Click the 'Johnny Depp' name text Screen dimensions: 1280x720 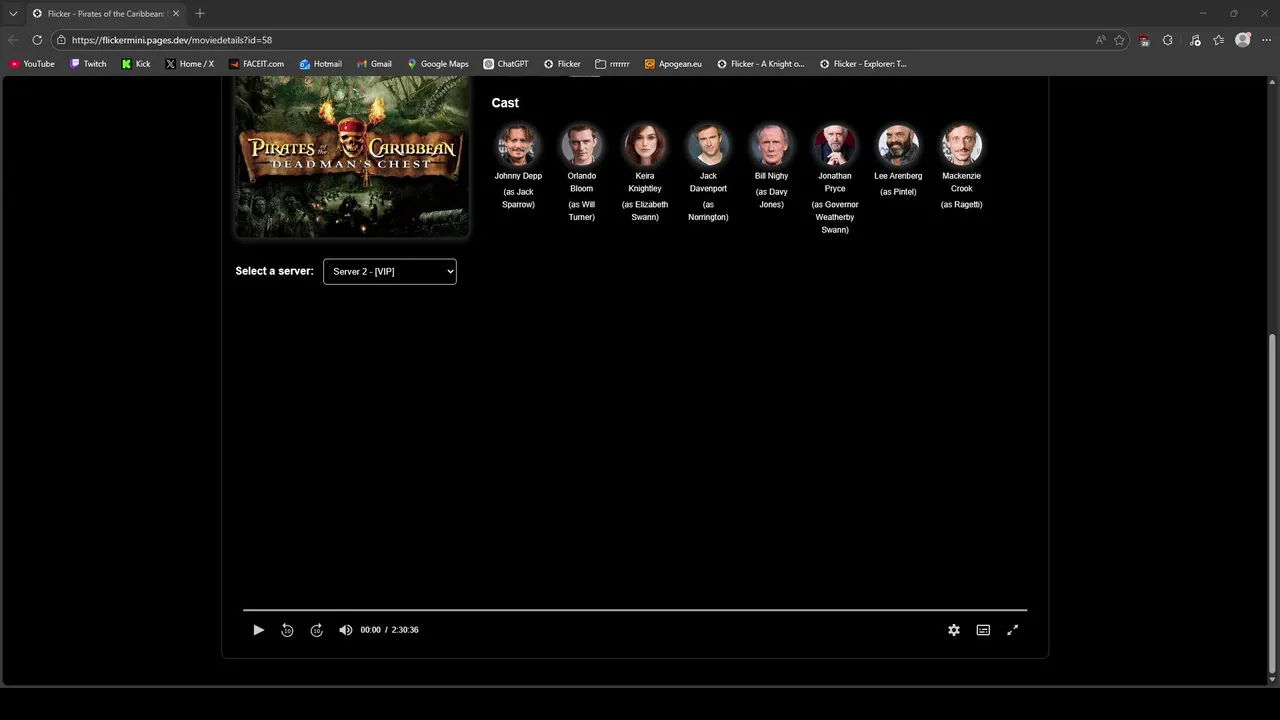pos(518,176)
